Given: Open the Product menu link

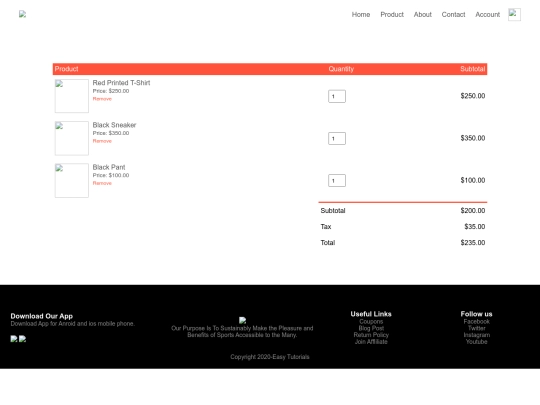Looking at the screenshot, I should 392,14.
